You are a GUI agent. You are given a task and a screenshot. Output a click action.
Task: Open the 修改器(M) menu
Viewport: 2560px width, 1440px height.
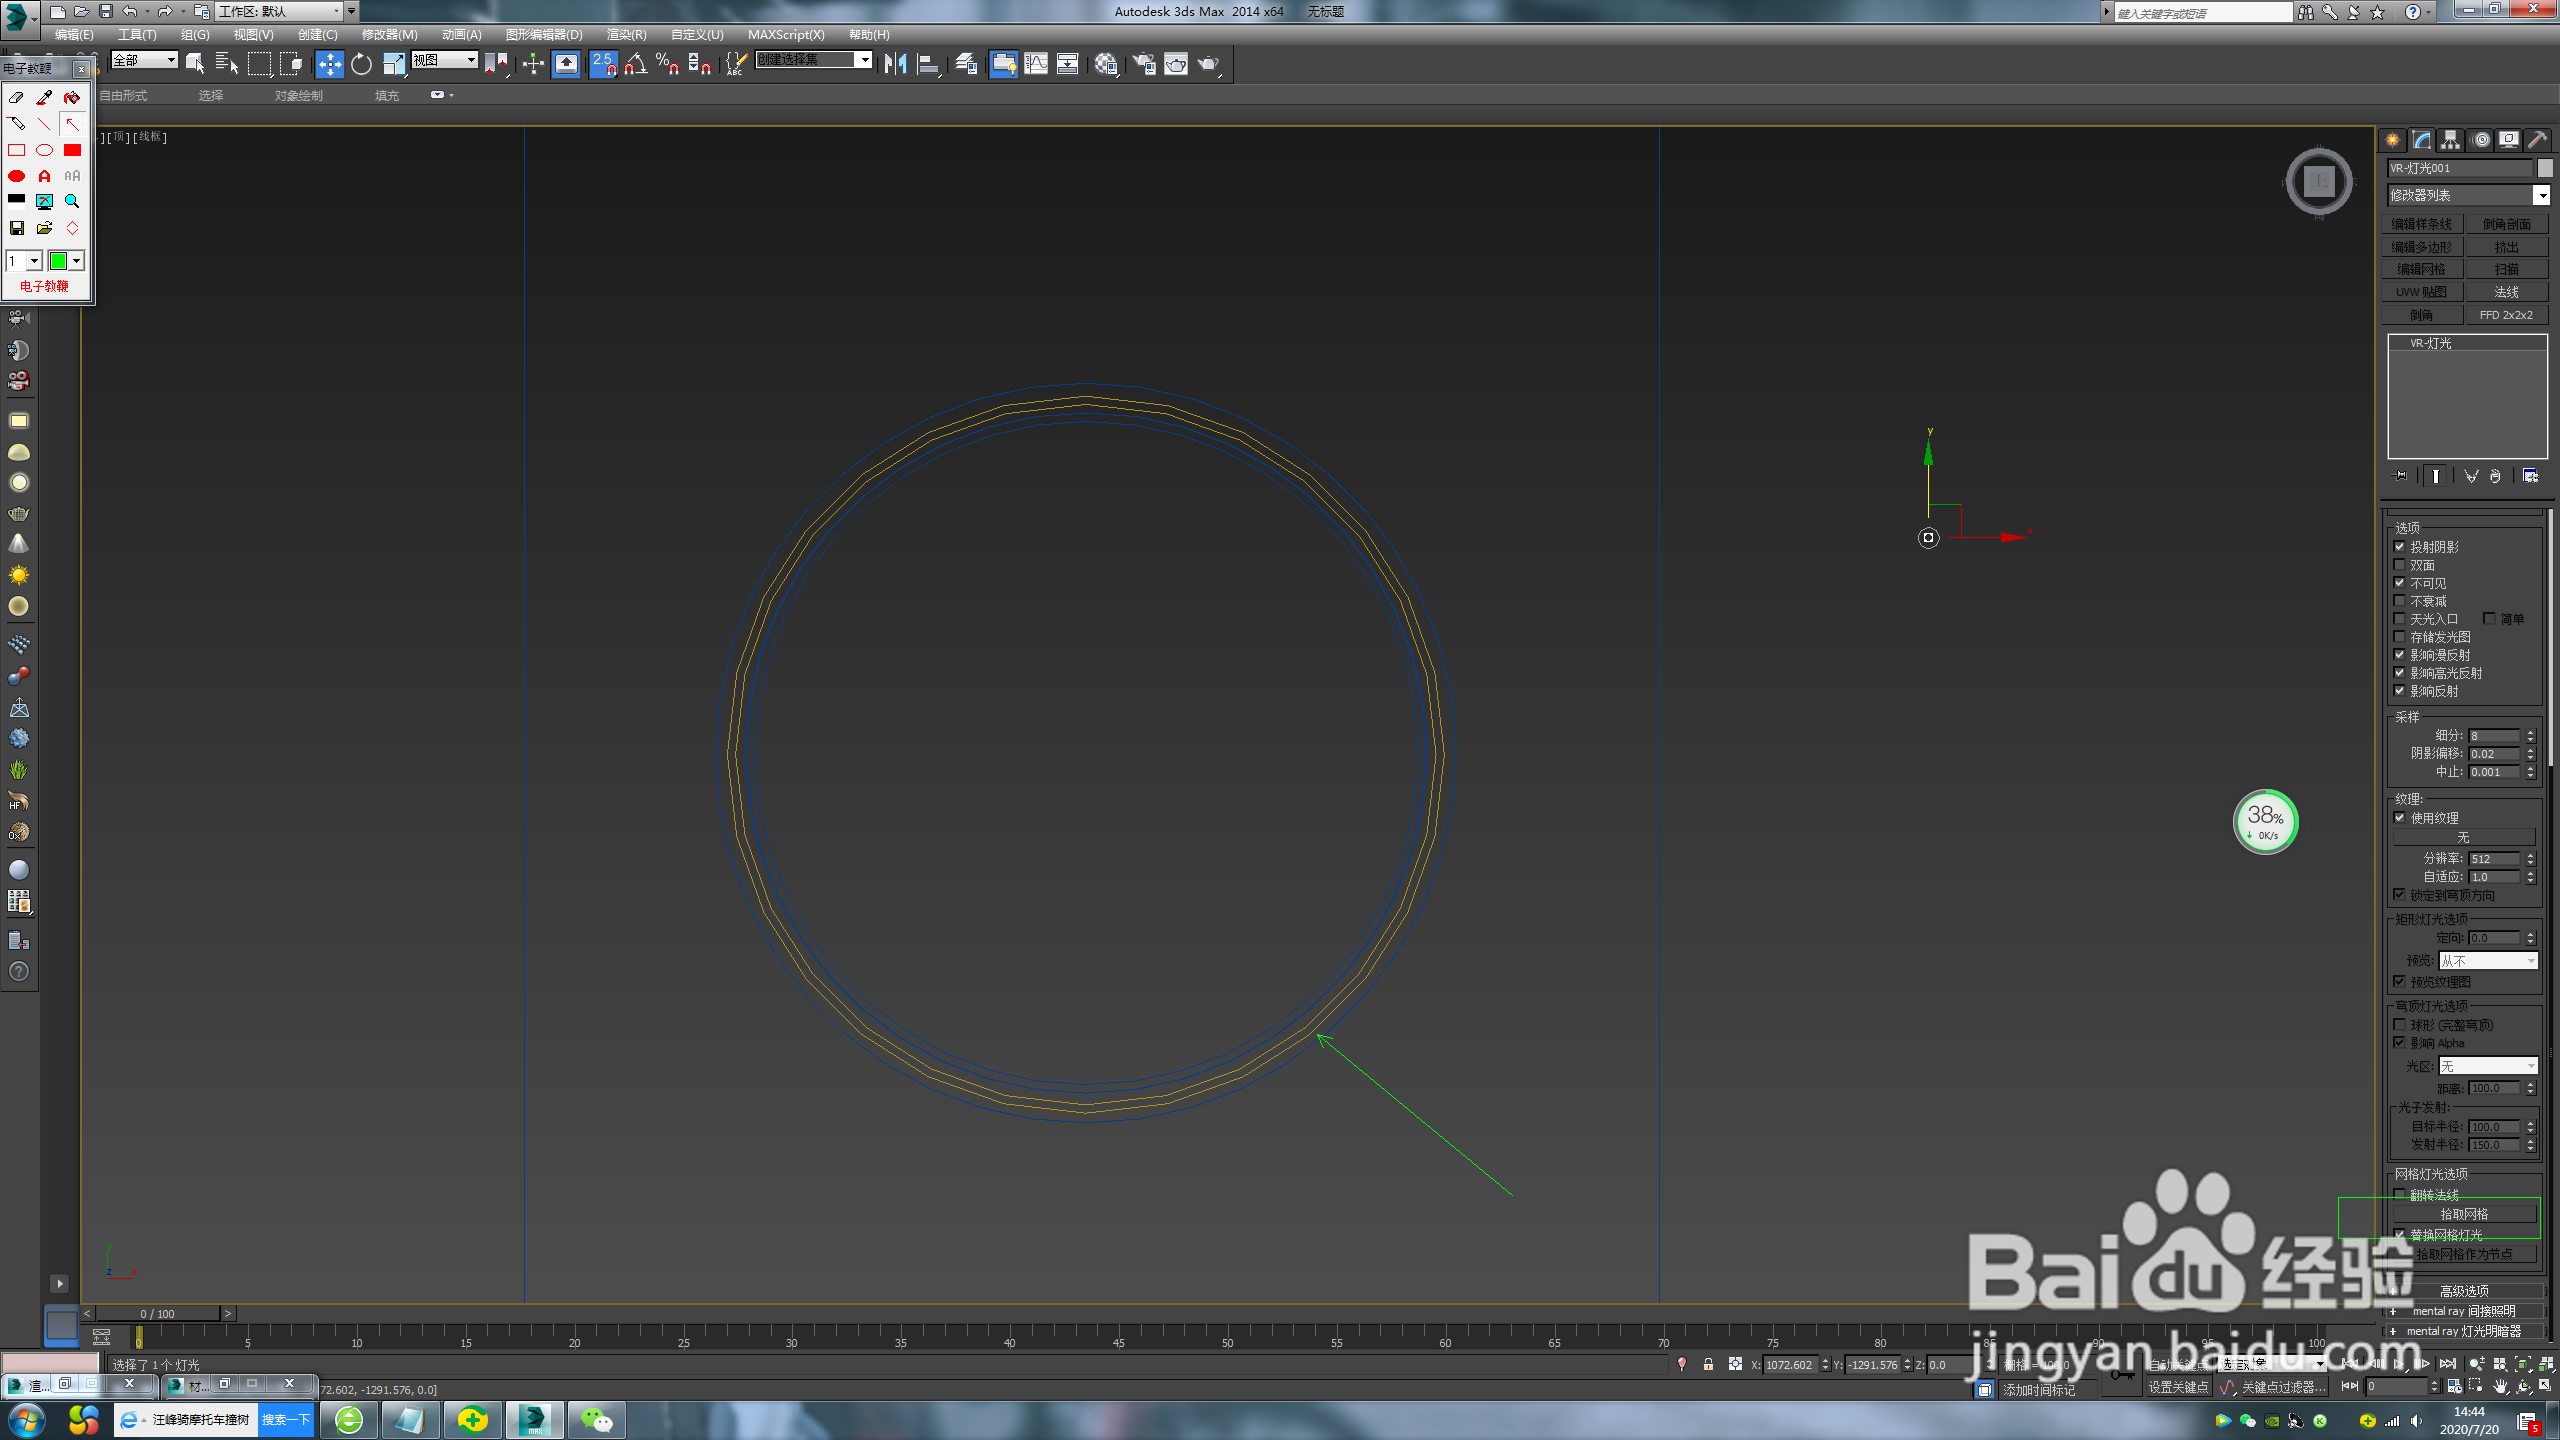point(389,34)
